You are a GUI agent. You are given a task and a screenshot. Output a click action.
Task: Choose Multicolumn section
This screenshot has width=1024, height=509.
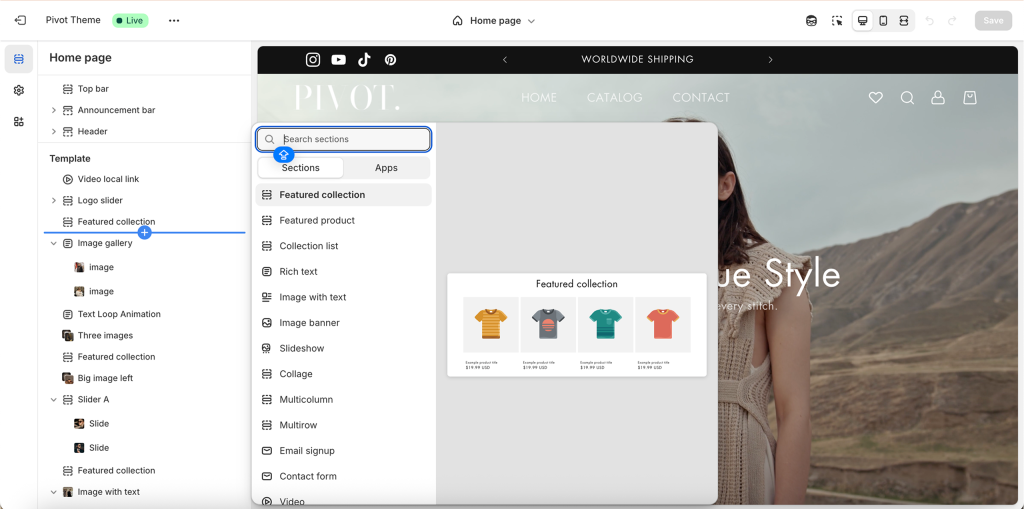pyautogui.click(x=344, y=399)
